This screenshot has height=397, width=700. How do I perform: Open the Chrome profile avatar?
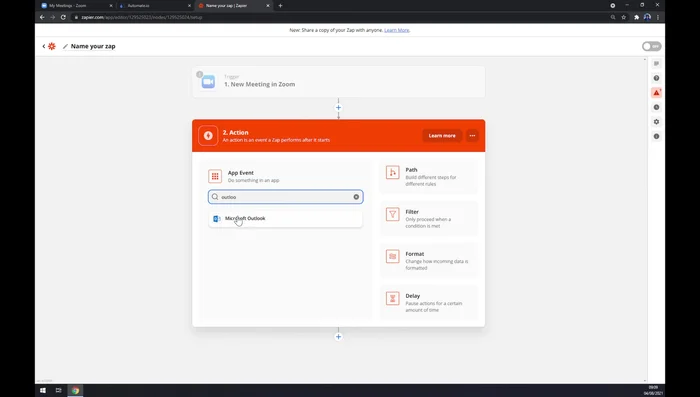click(x=647, y=17)
